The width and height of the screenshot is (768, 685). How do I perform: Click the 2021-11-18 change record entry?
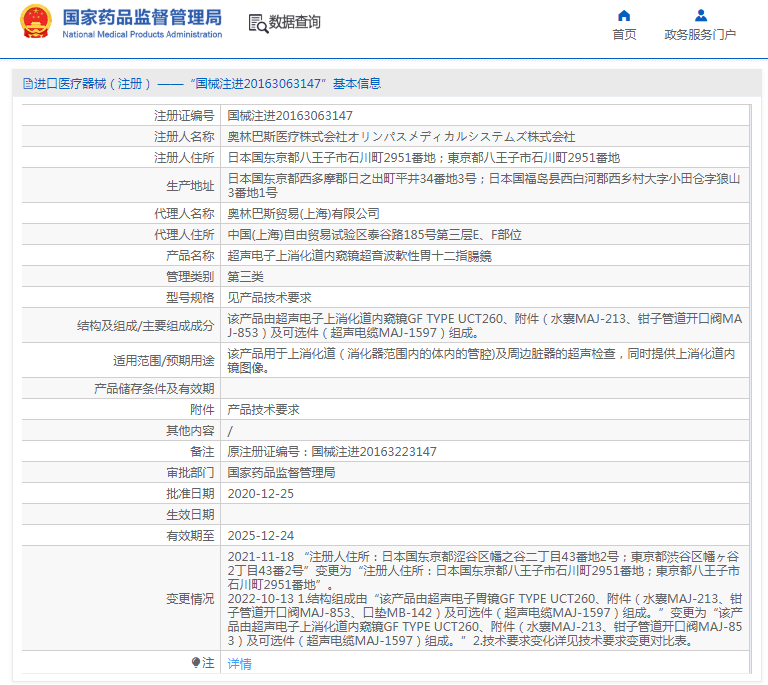click(x=484, y=570)
